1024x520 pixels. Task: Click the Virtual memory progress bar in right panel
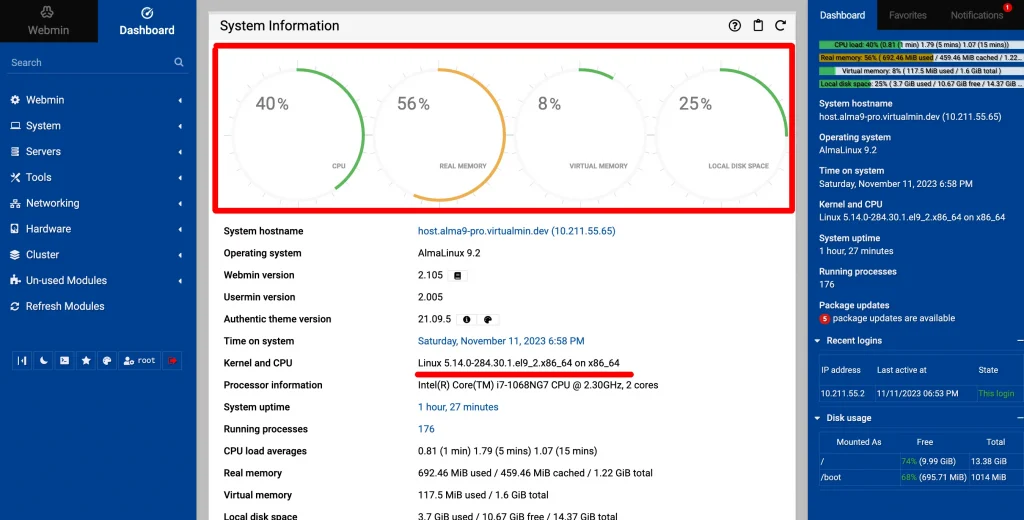pyautogui.click(x=921, y=71)
